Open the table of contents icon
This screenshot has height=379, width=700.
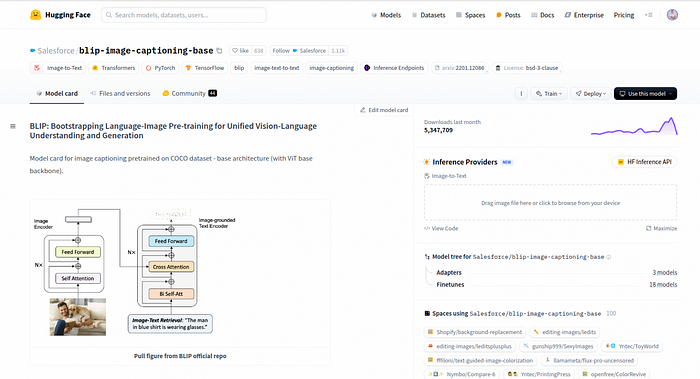click(x=13, y=126)
